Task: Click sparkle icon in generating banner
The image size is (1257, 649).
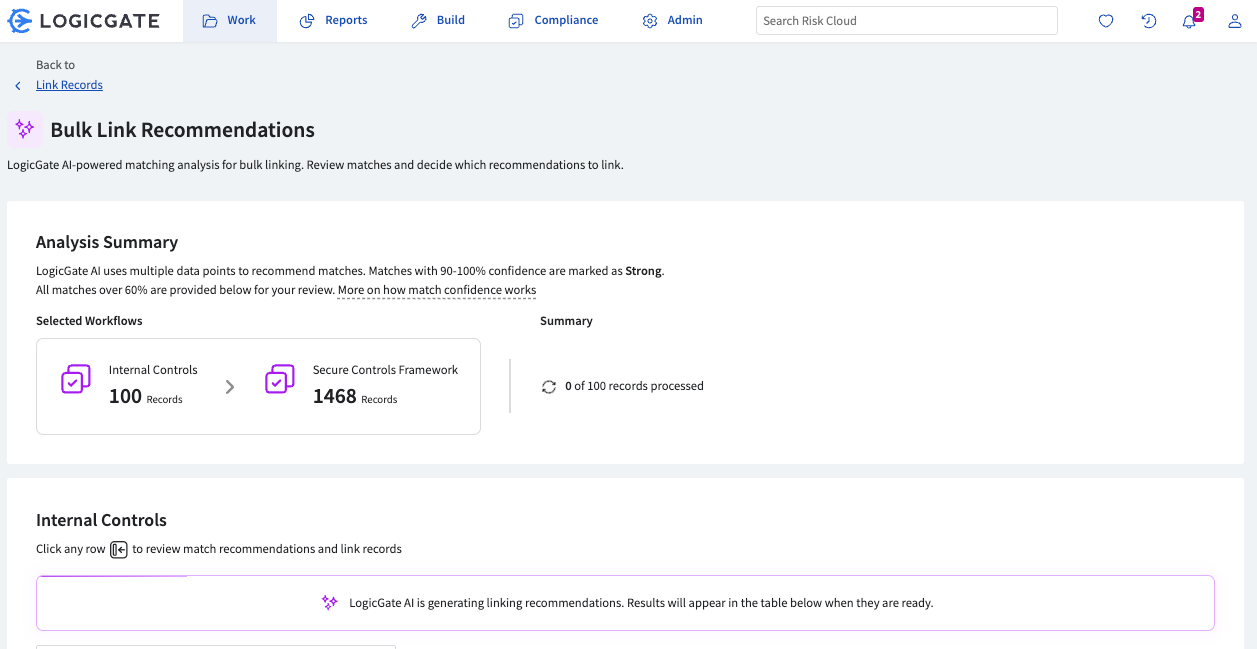Action: pyautogui.click(x=330, y=603)
